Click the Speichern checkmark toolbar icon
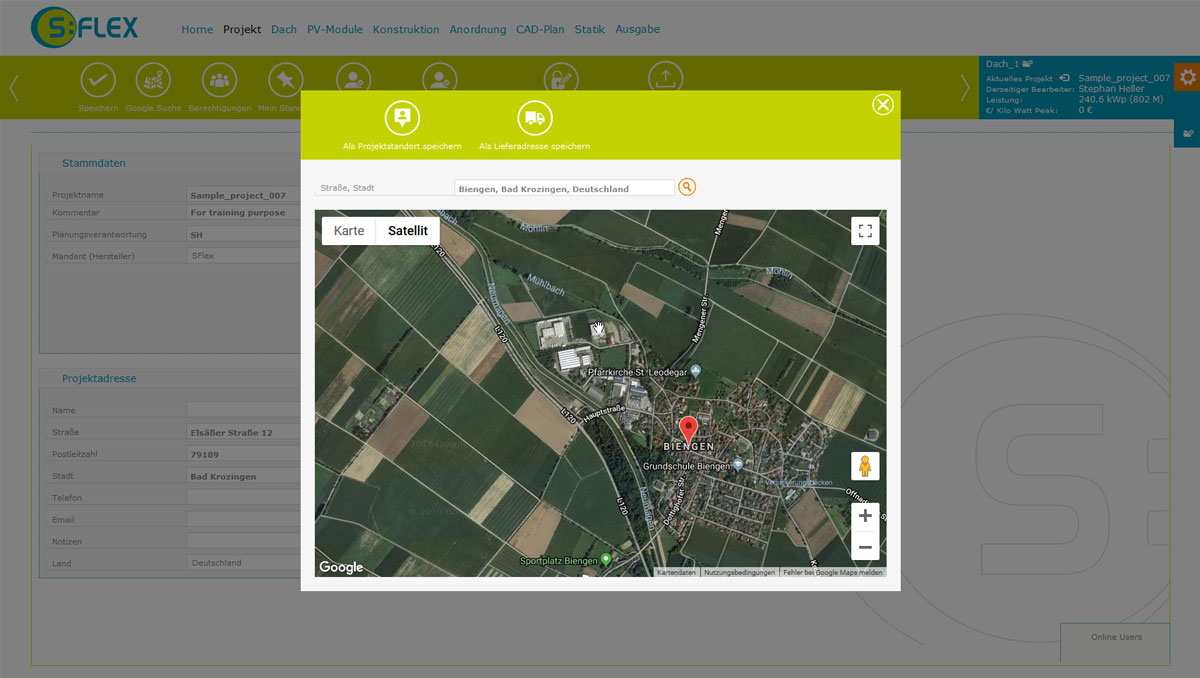The height and width of the screenshot is (678, 1200). (97, 80)
